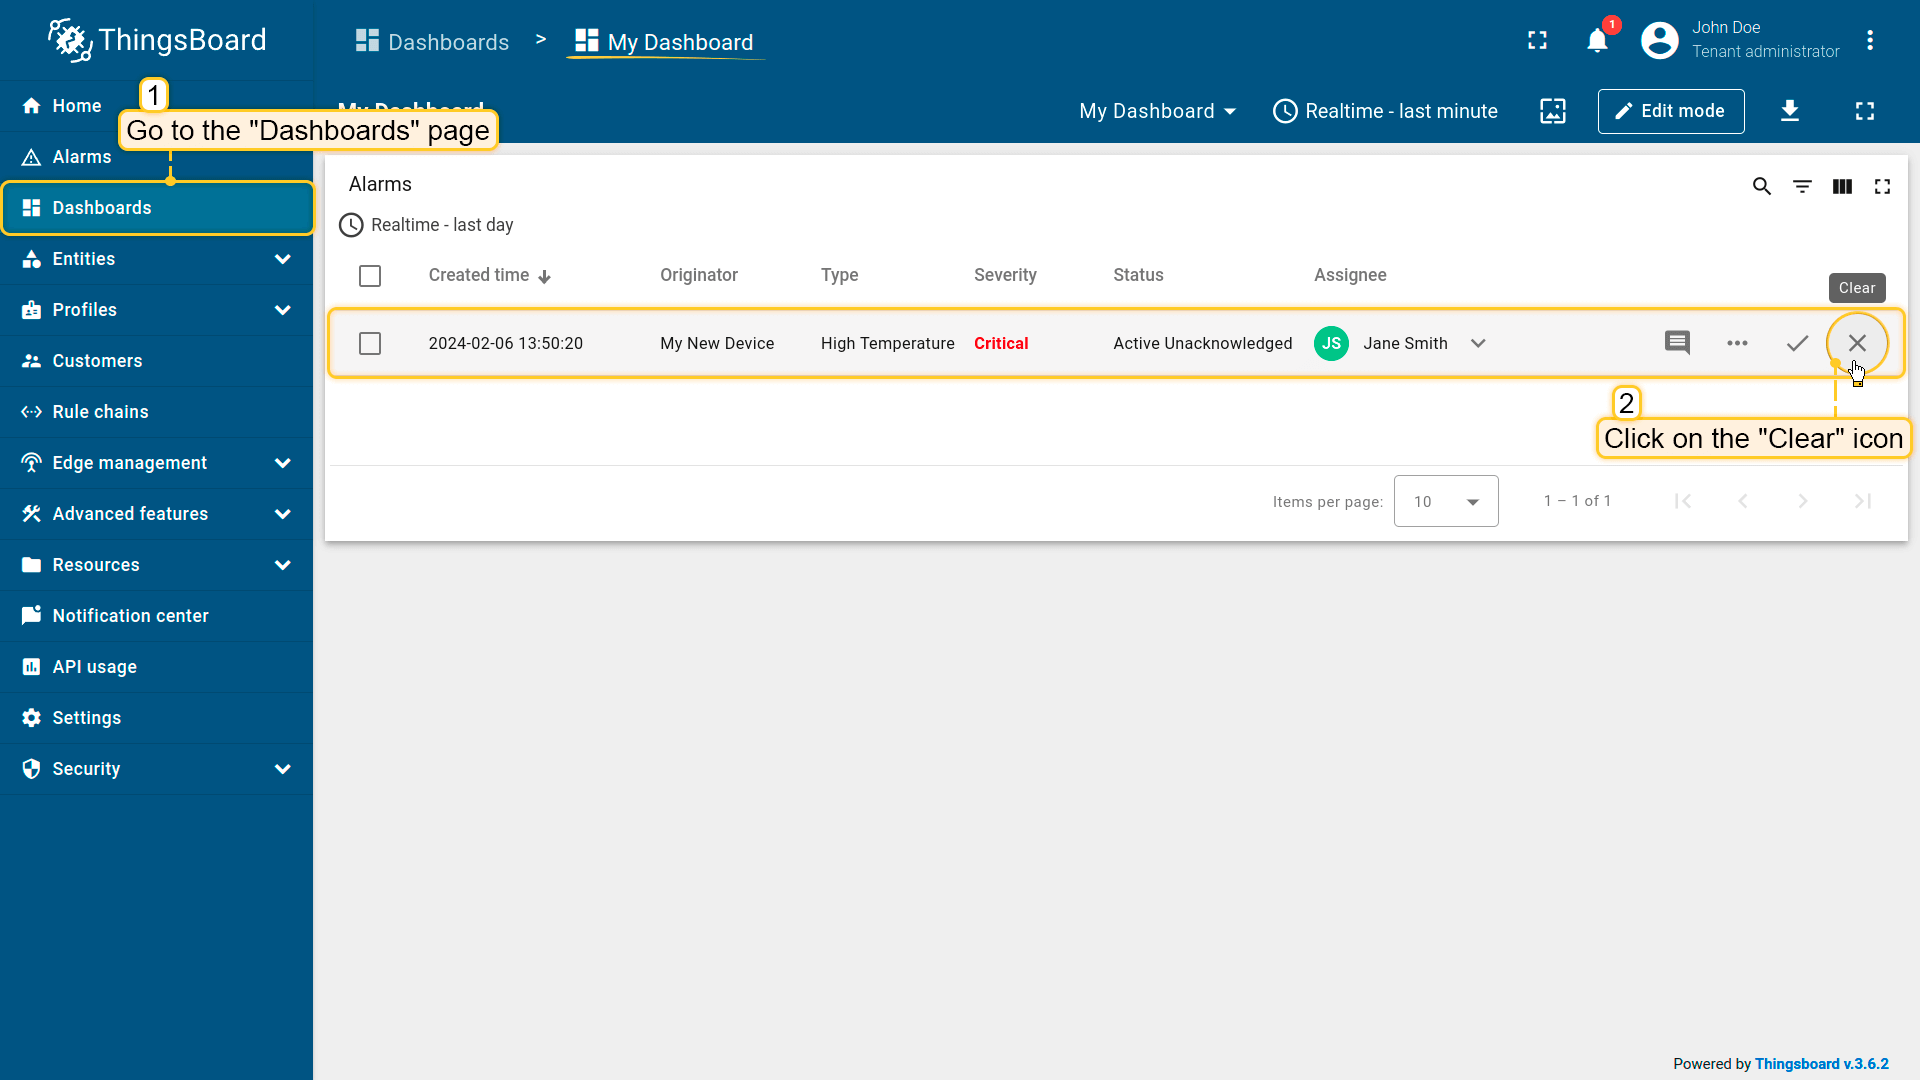Download dashboard via export icon
1920x1080 pixels.
1790,111
